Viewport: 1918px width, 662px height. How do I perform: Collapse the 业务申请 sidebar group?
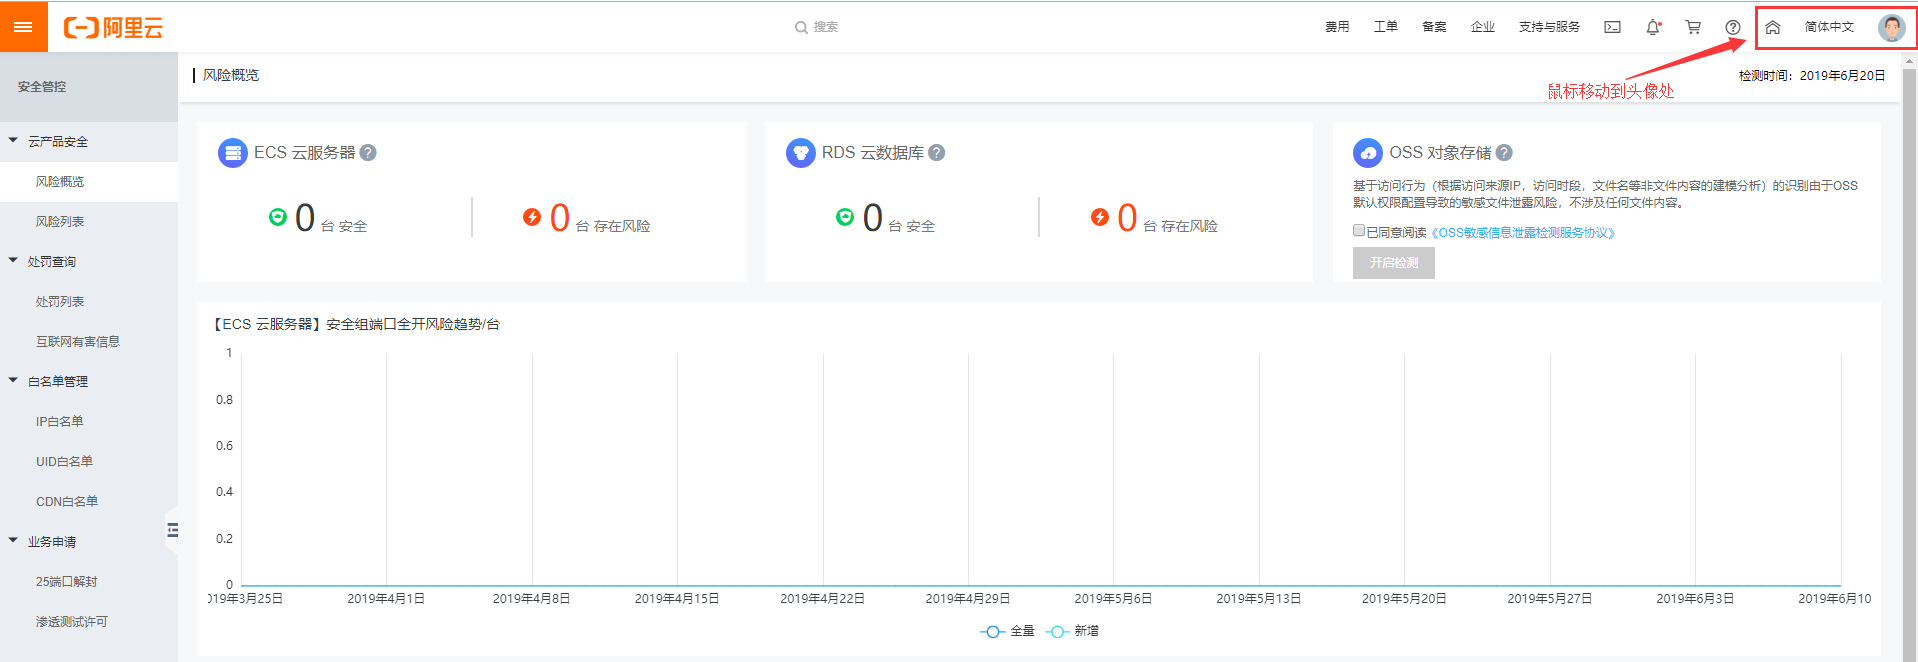click(13, 541)
